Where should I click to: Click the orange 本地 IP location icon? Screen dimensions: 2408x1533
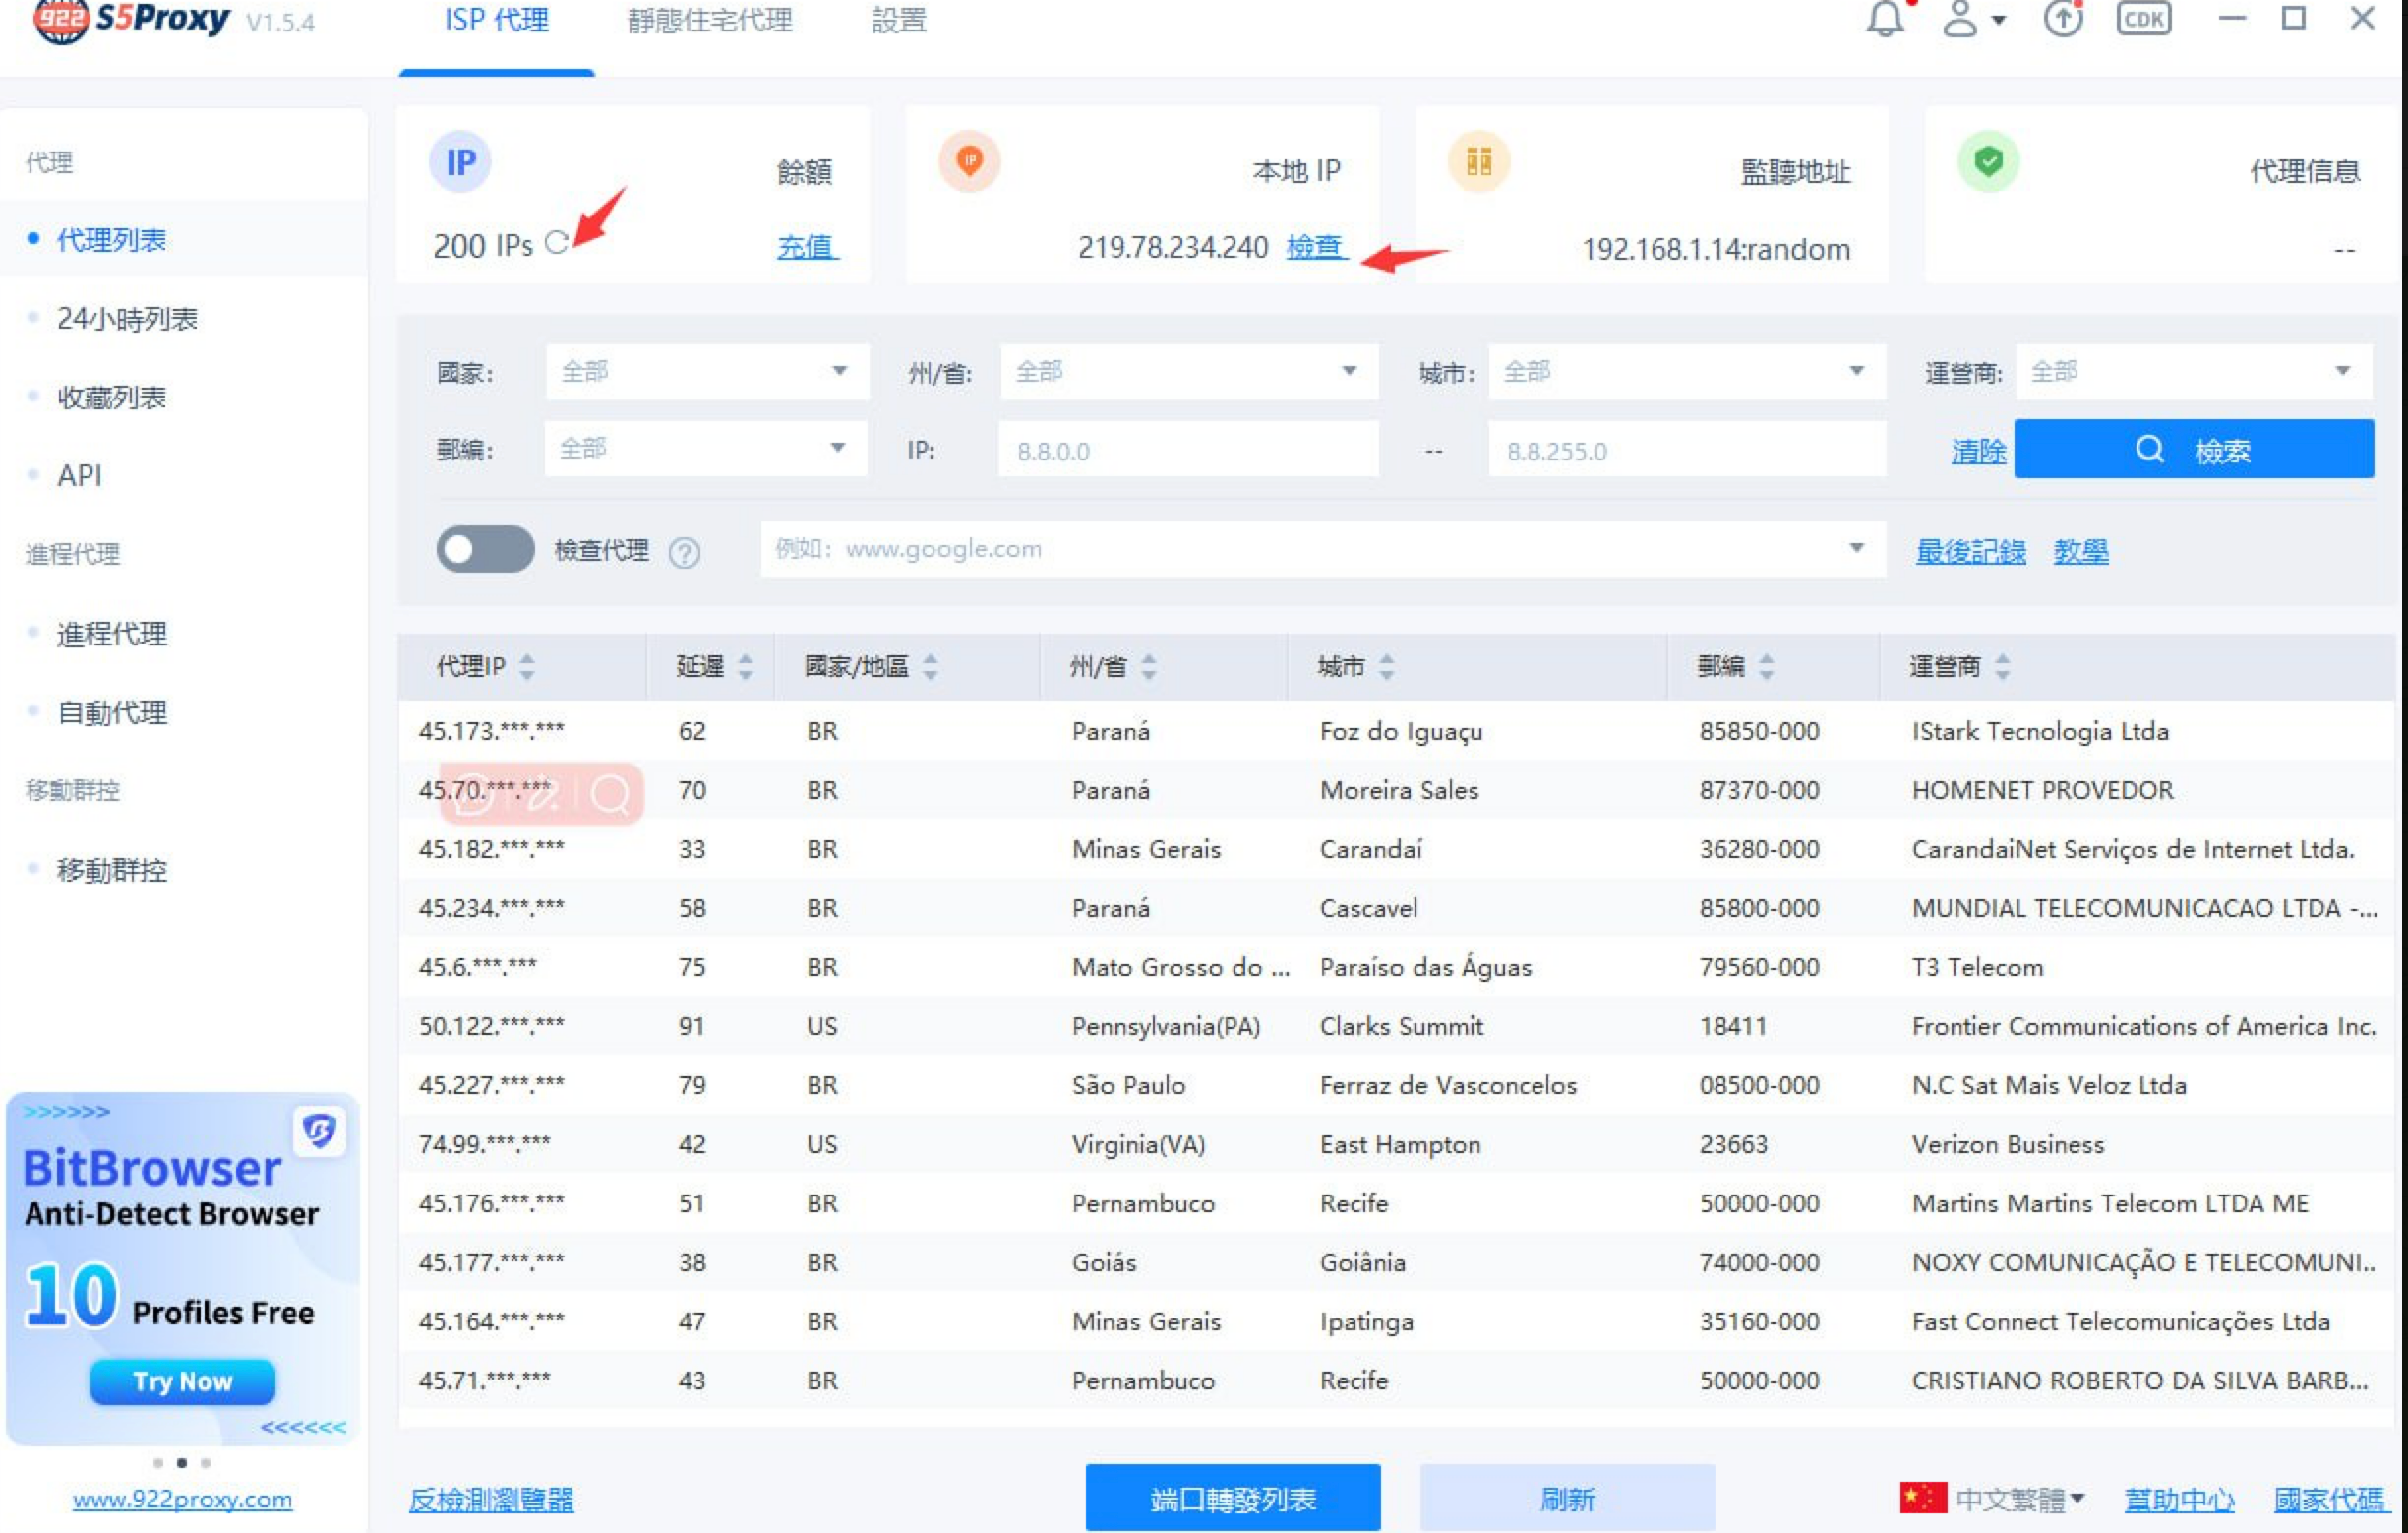968,162
